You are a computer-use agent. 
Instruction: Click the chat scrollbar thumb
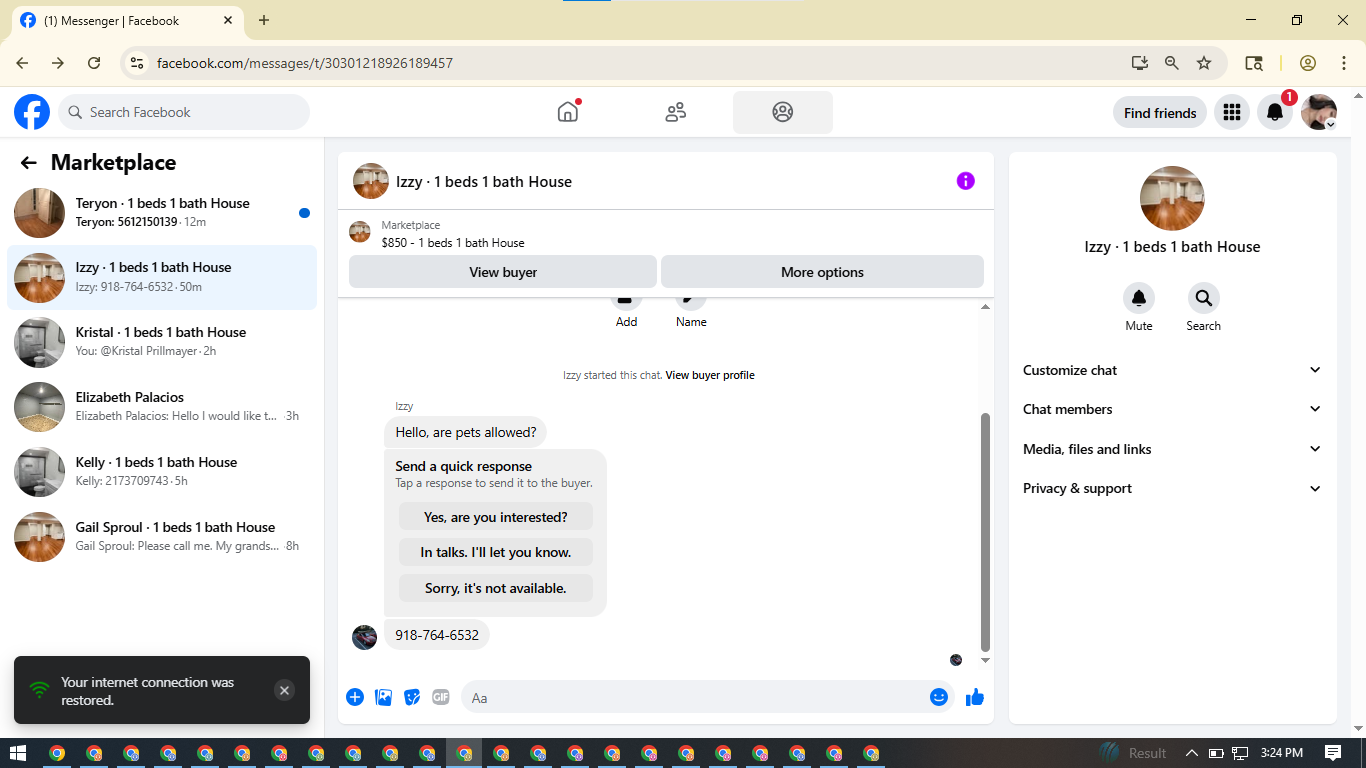(x=985, y=531)
